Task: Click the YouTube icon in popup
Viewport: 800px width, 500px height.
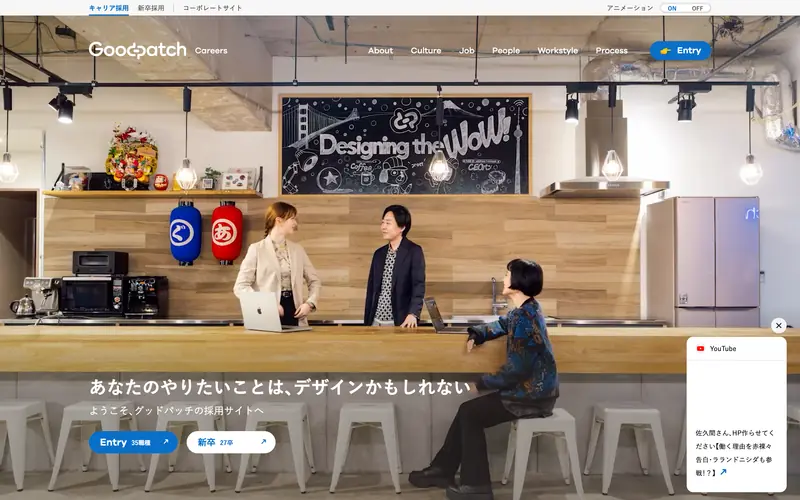Action: (701, 348)
